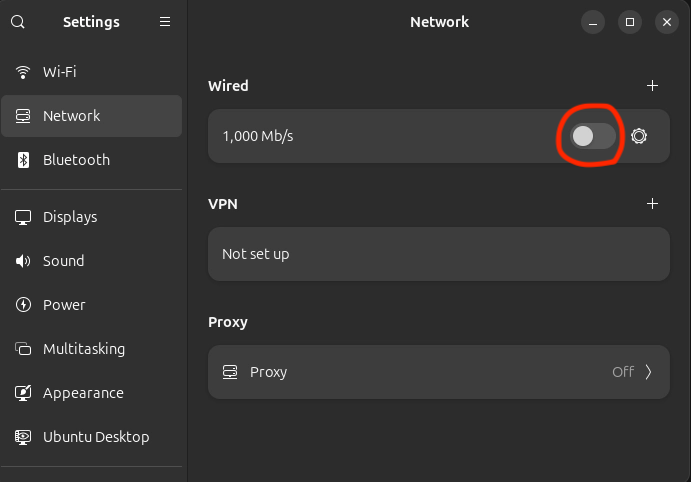Go to Appearance settings
This screenshot has width=691, height=482.
(x=92, y=393)
